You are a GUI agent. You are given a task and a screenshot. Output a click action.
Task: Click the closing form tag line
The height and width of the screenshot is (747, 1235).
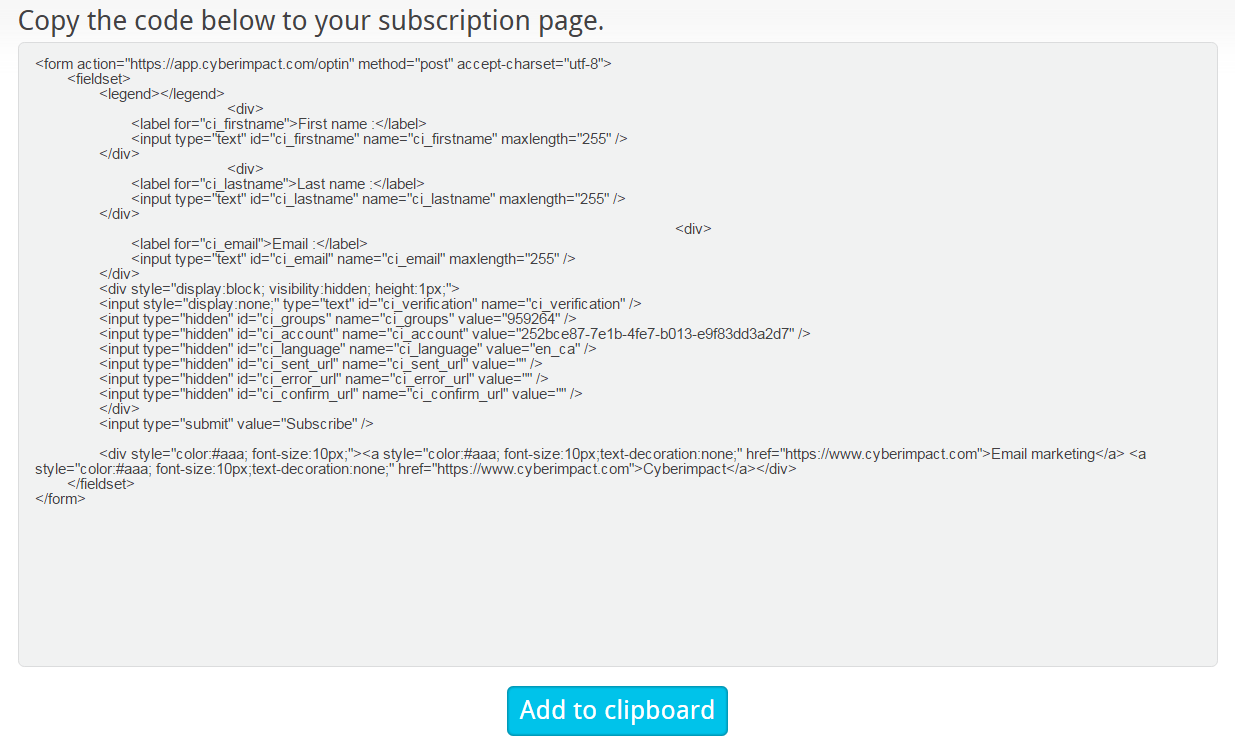60,499
